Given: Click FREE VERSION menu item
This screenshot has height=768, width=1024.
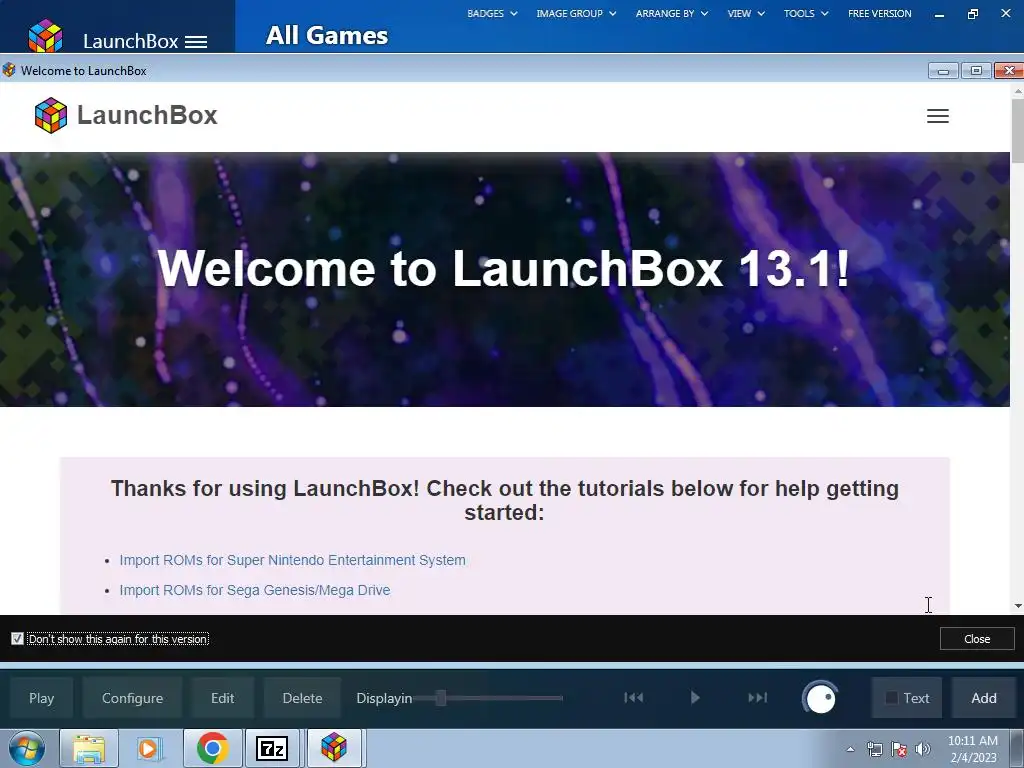Looking at the screenshot, I should tap(879, 13).
